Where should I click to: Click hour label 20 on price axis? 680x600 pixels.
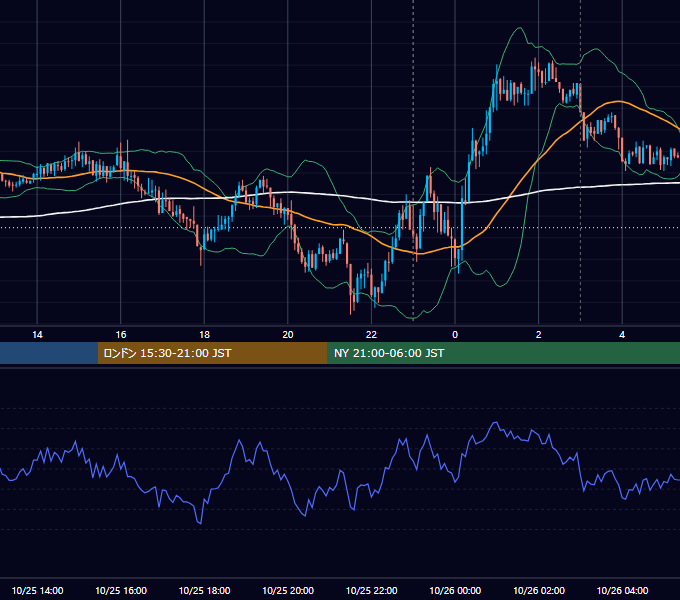coord(288,335)
